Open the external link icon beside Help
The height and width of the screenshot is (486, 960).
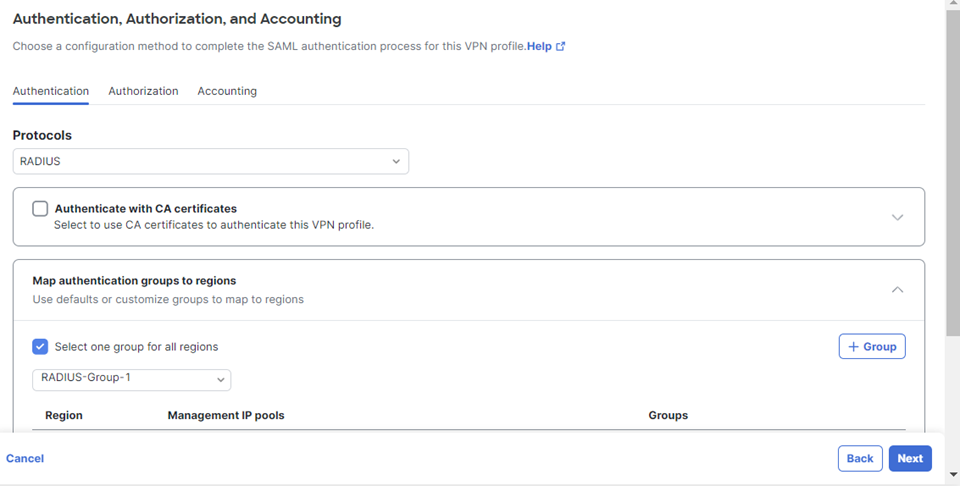(560, 47)
